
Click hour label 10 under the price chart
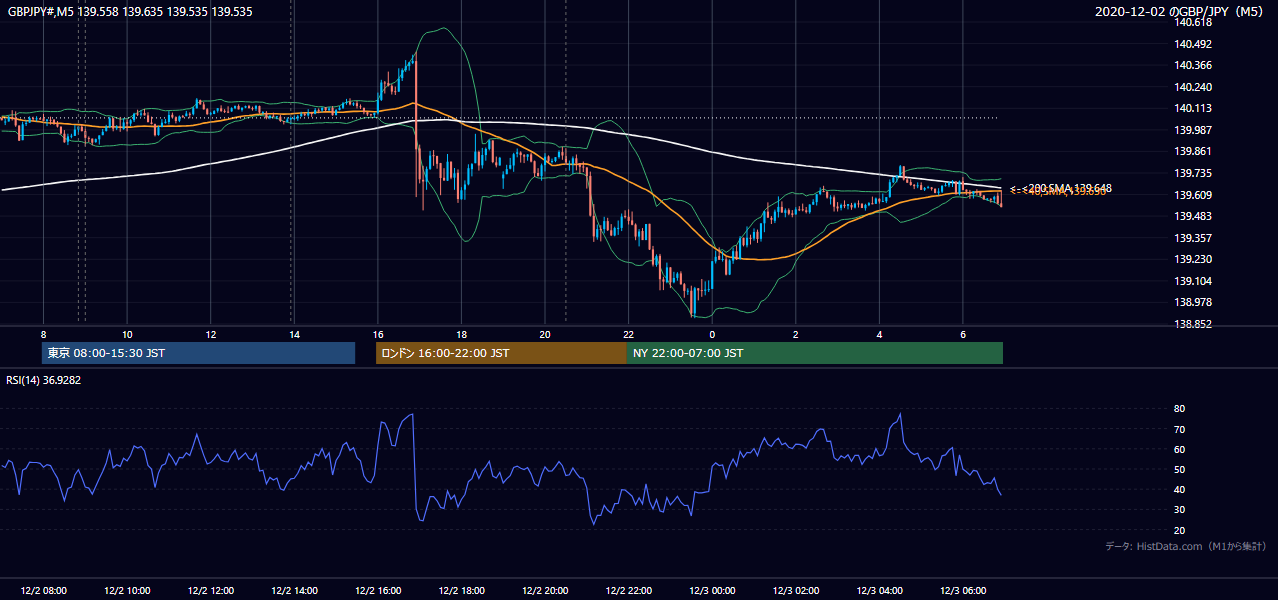click(127, 334)
